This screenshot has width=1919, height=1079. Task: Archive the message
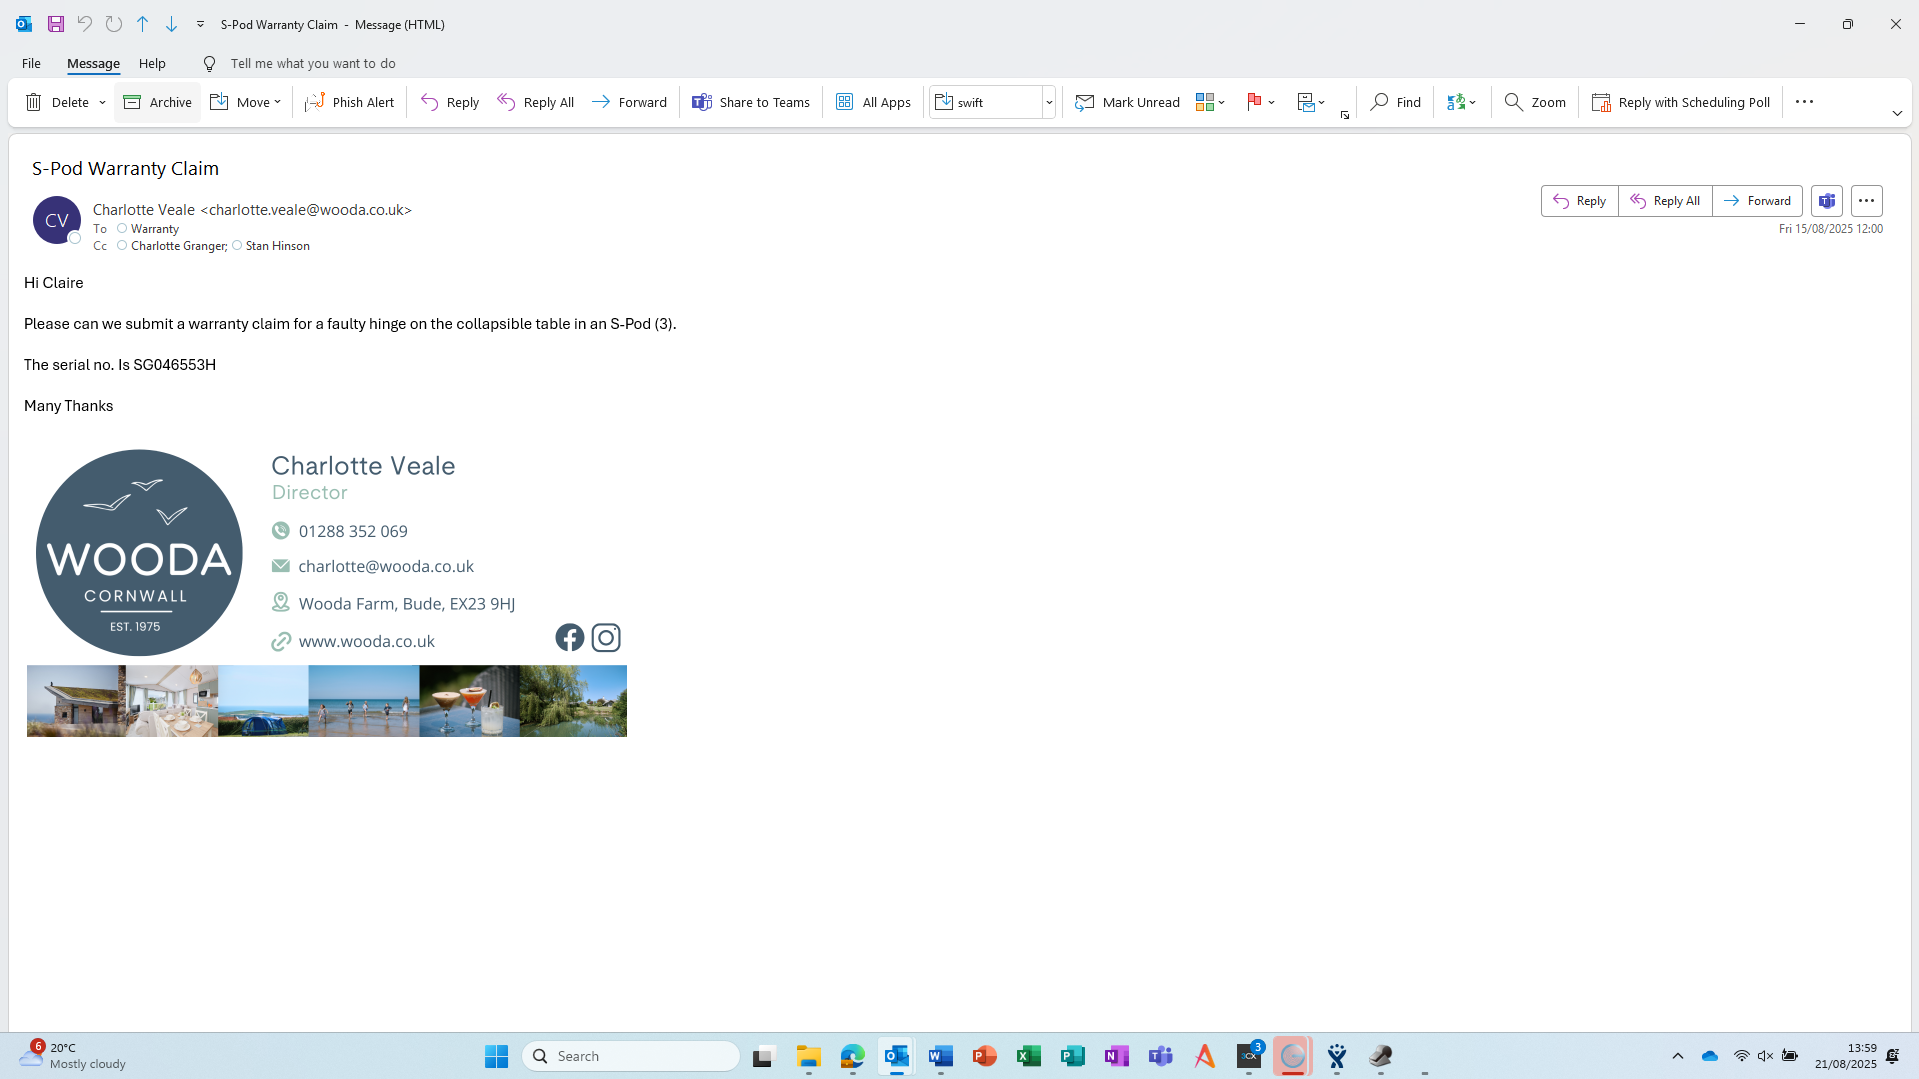pos(158,102)
